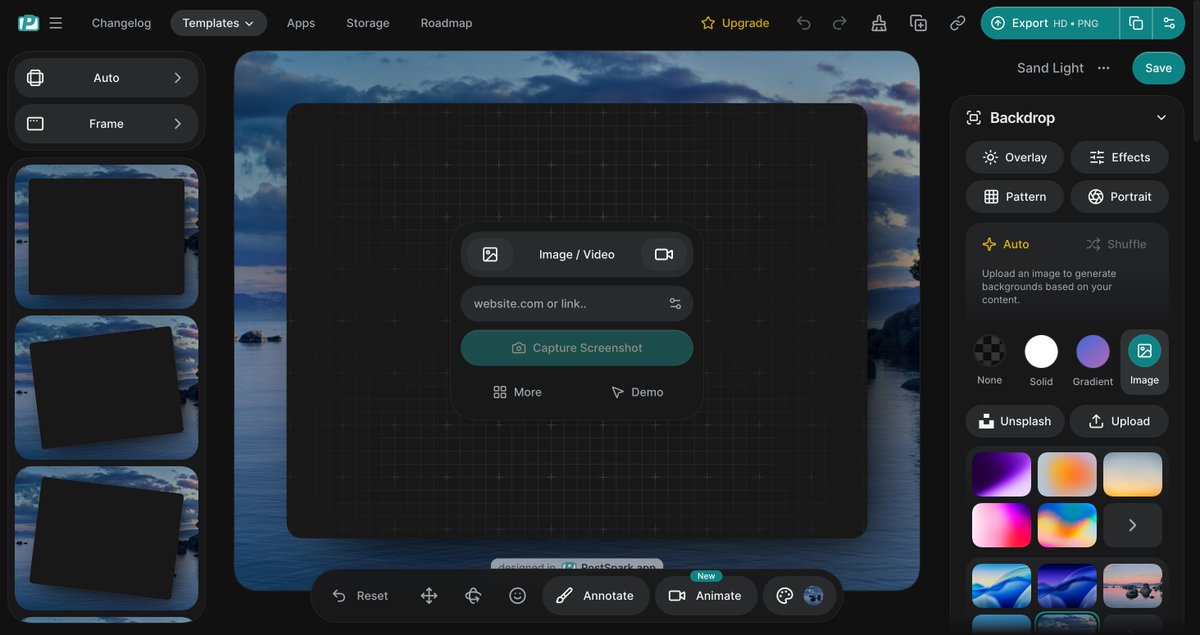Click the More button in center panel
This screenshot has height=635, width=1200.
pyautogui.click(x=518, y=392)
